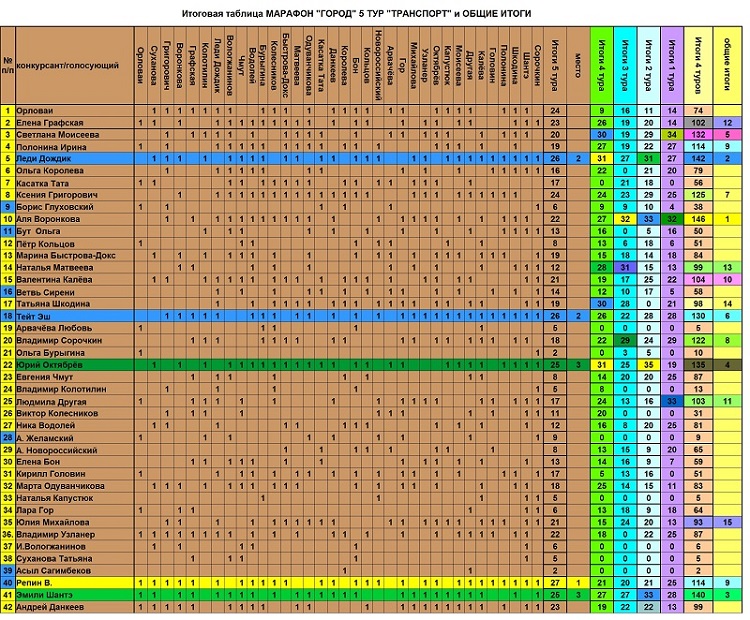Click the rotated 'Новороссийский' column header
This screenshot has width=750, height=620.
tap(379, 66)
